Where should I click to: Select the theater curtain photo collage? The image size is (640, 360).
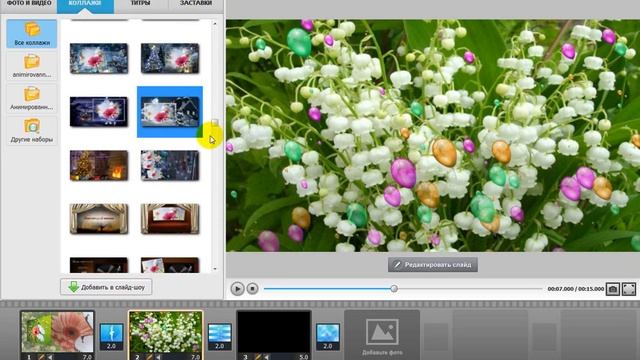170,219
